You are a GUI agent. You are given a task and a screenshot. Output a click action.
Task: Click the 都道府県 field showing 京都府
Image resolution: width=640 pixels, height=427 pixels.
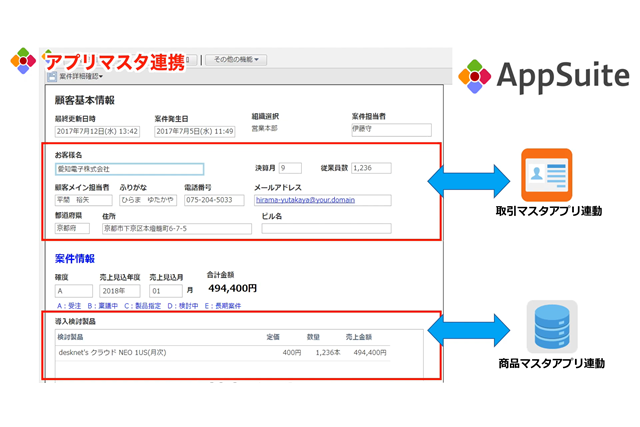[72, 228]
